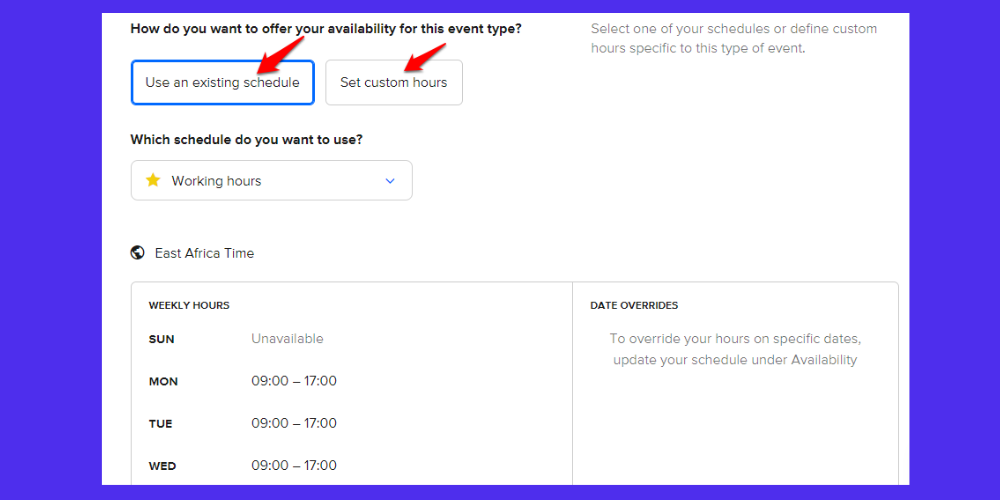This screenshot has width=1000, height=500.
Task: Click the red arrow pointing to custom hours
Action: [x=425, y=56]
